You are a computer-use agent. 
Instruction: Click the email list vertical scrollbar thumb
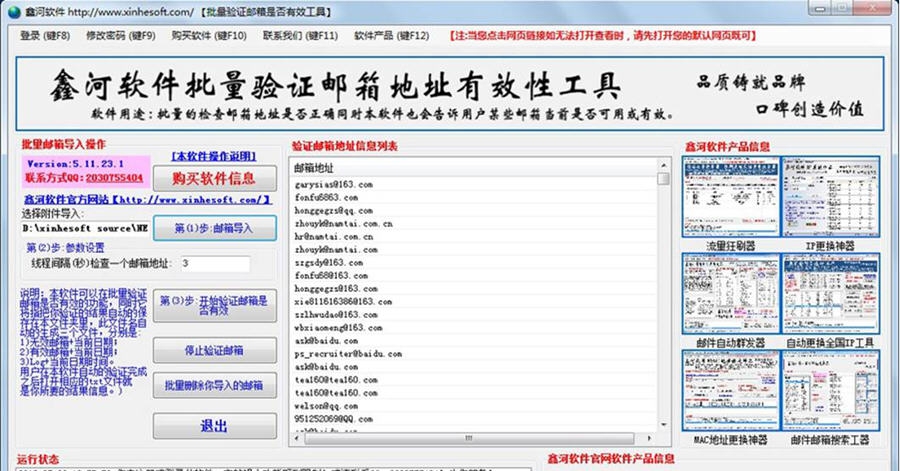664,178
